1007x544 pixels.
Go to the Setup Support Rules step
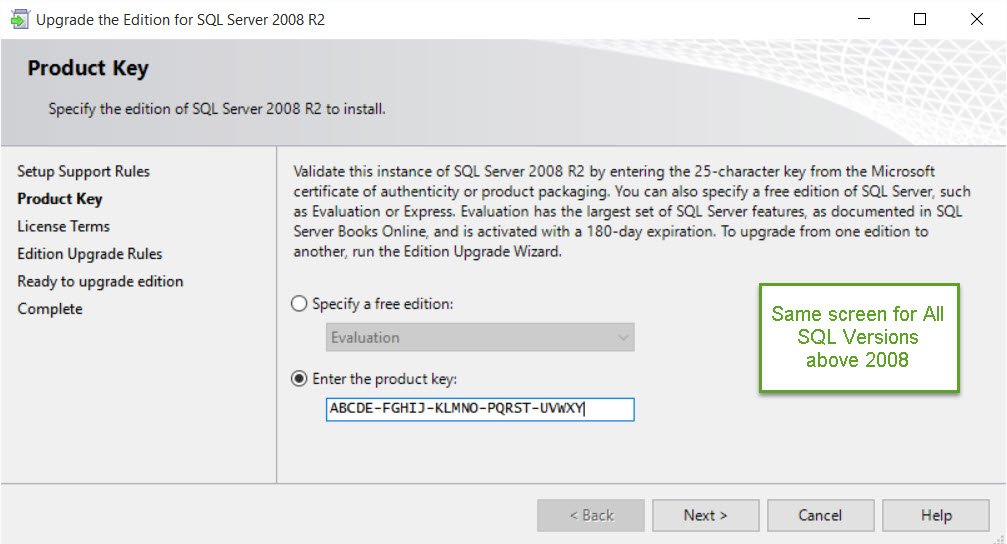[83, 171]
